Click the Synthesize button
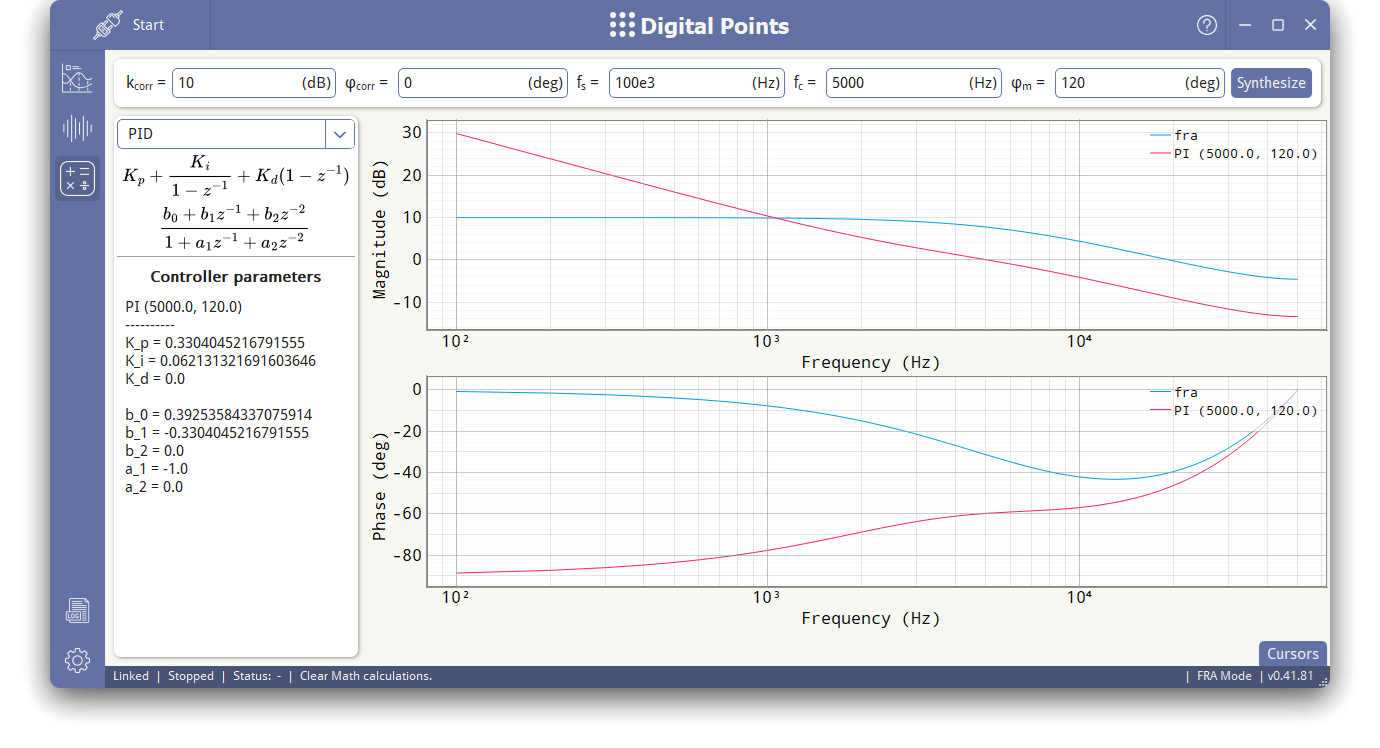Screen dimensions: 1380x748 tap(1271, 83)
